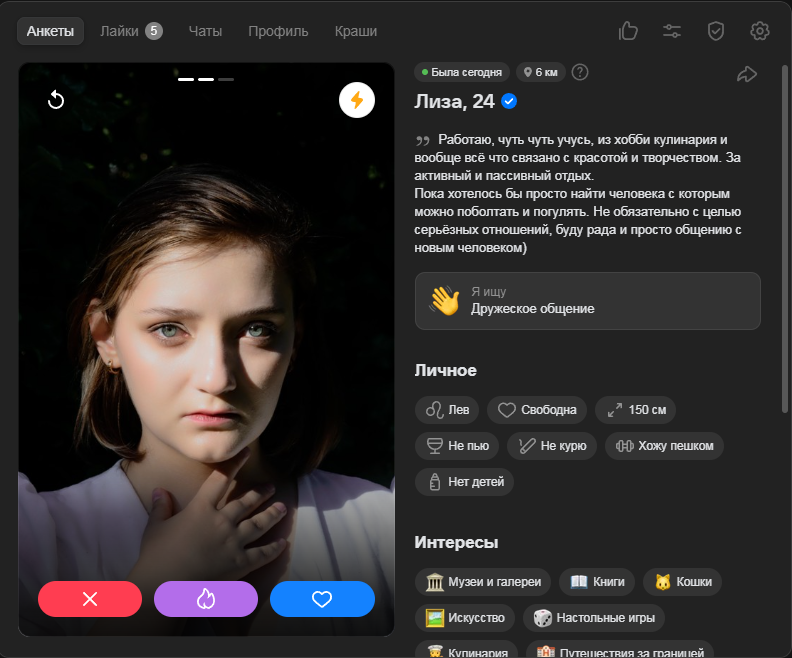
Task: Select the Хожу пешком chip
Action: click(x=664, y=446)
